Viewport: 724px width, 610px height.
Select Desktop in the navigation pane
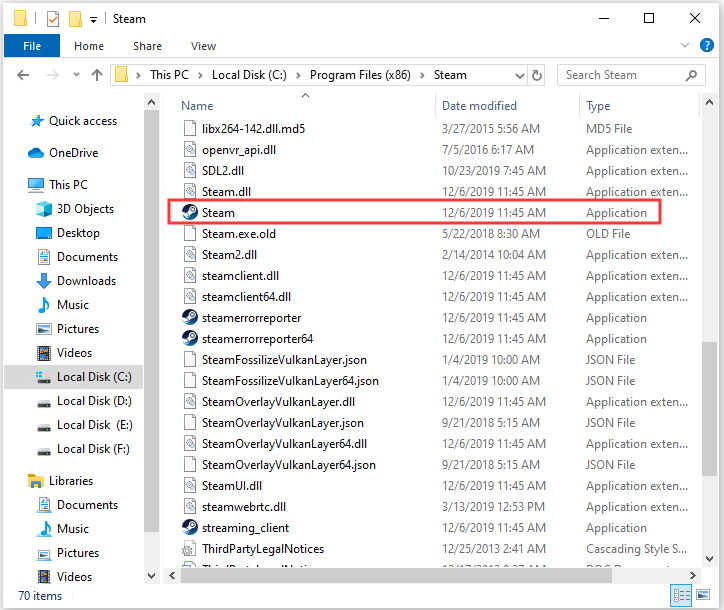tap(78, 233)
